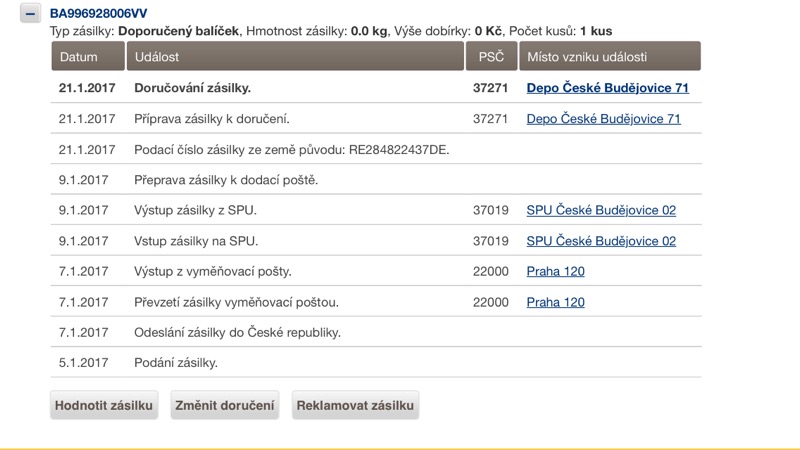Click the Přeprava zásilky k dodací poště row
The image size is (800, 450).
(225, 180)
